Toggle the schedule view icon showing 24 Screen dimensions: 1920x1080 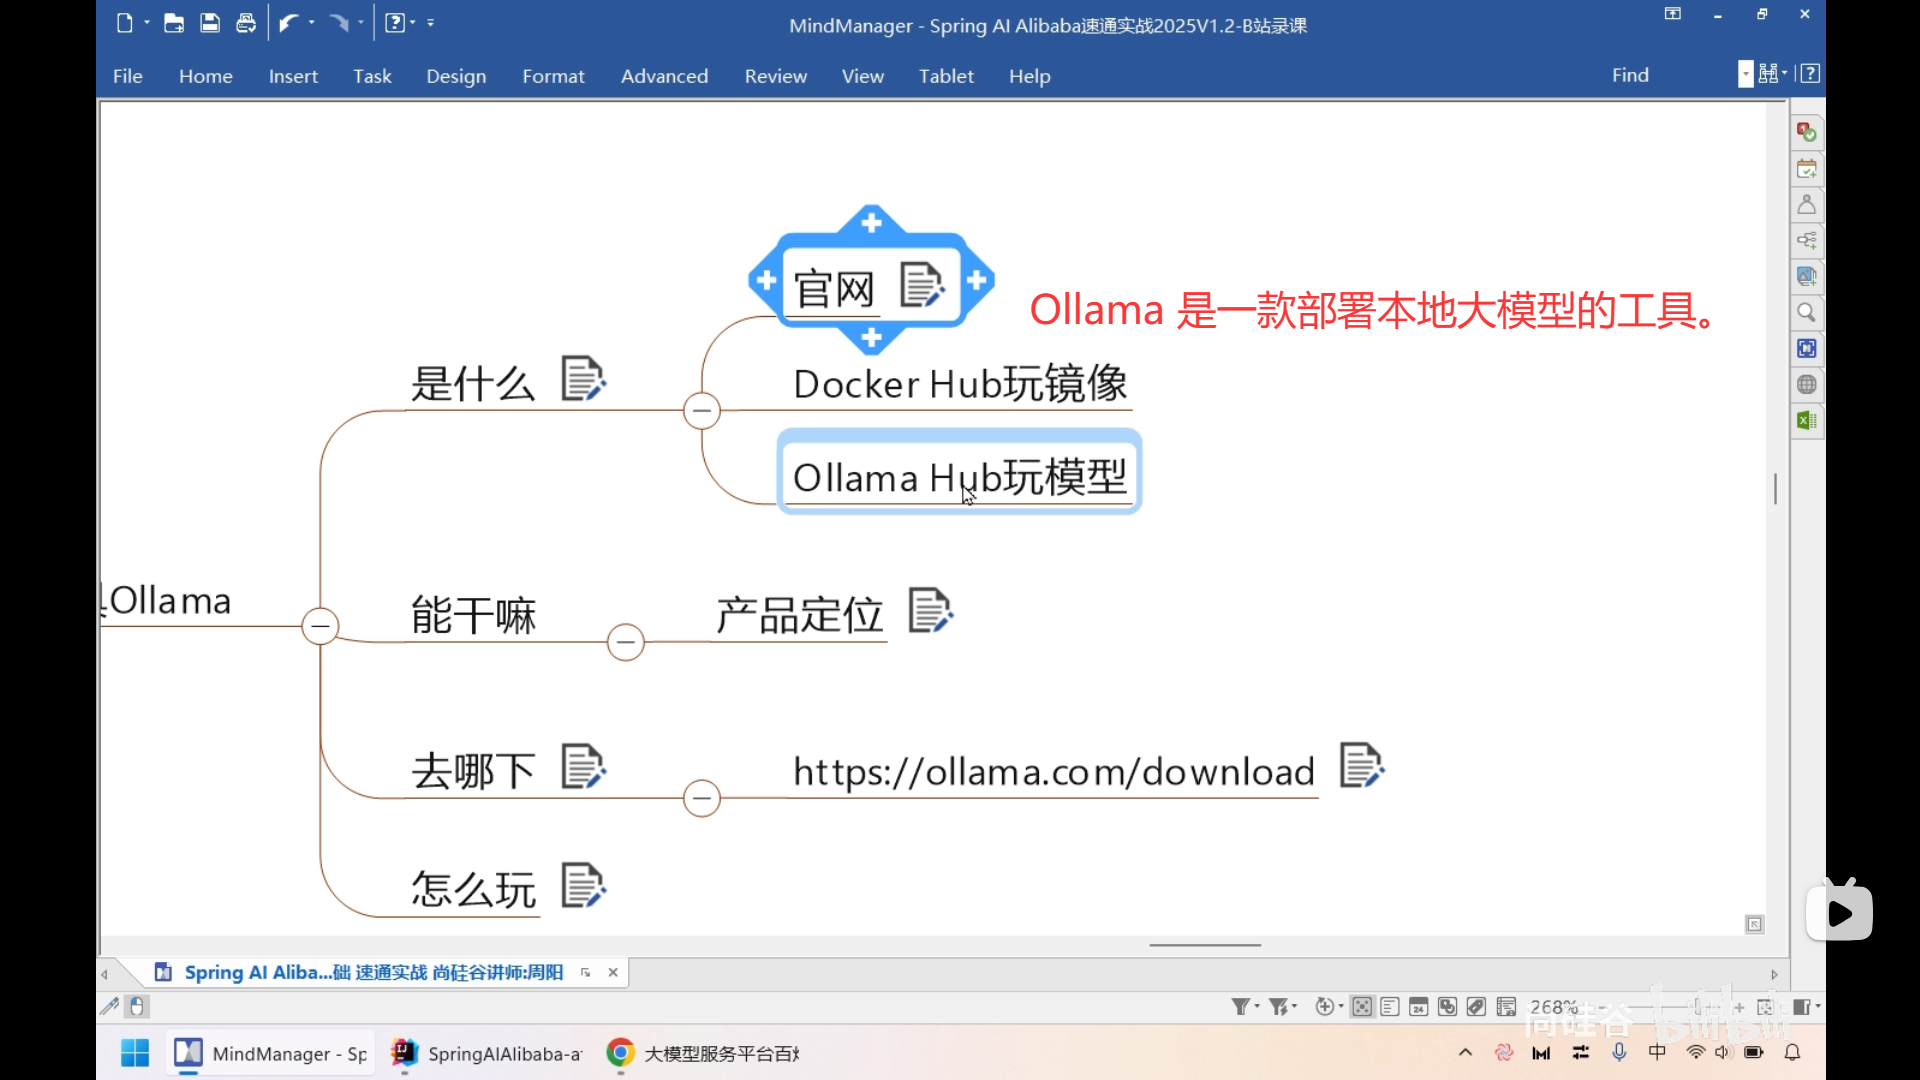tap(1419, 1007)
